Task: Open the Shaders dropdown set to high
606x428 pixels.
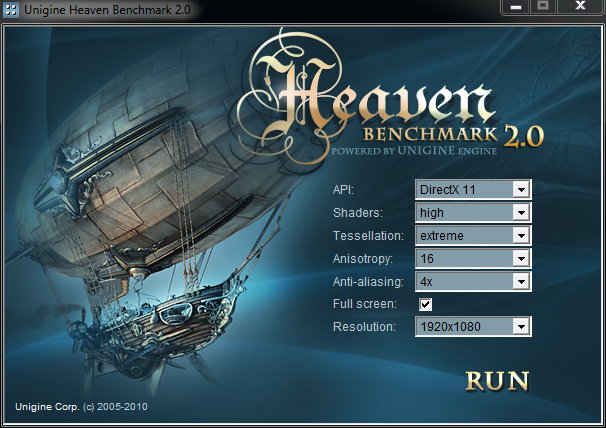Action: (x=473, y=212)
